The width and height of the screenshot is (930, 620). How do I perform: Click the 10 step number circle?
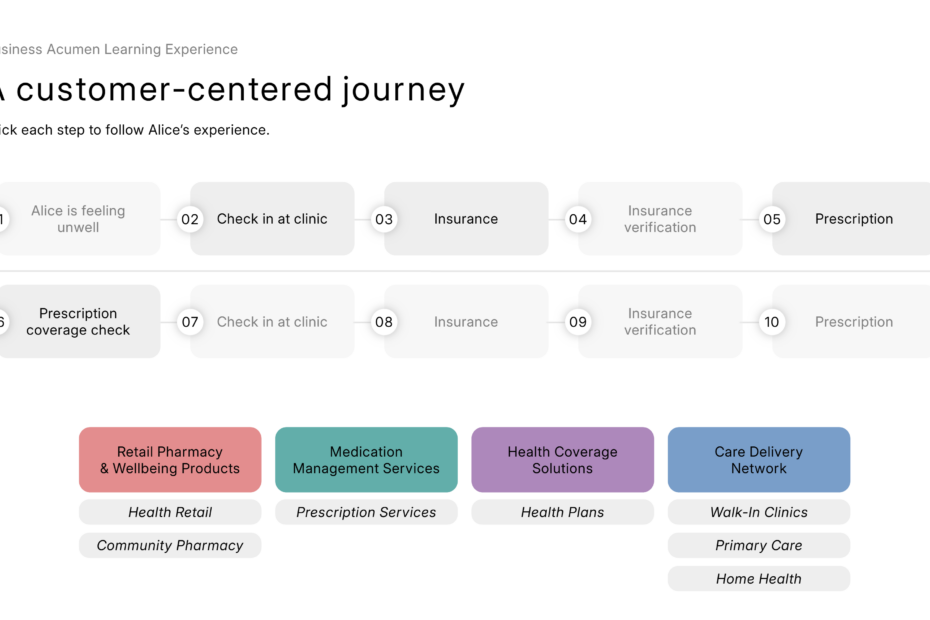pyautogui.click(x=772, y=322)
